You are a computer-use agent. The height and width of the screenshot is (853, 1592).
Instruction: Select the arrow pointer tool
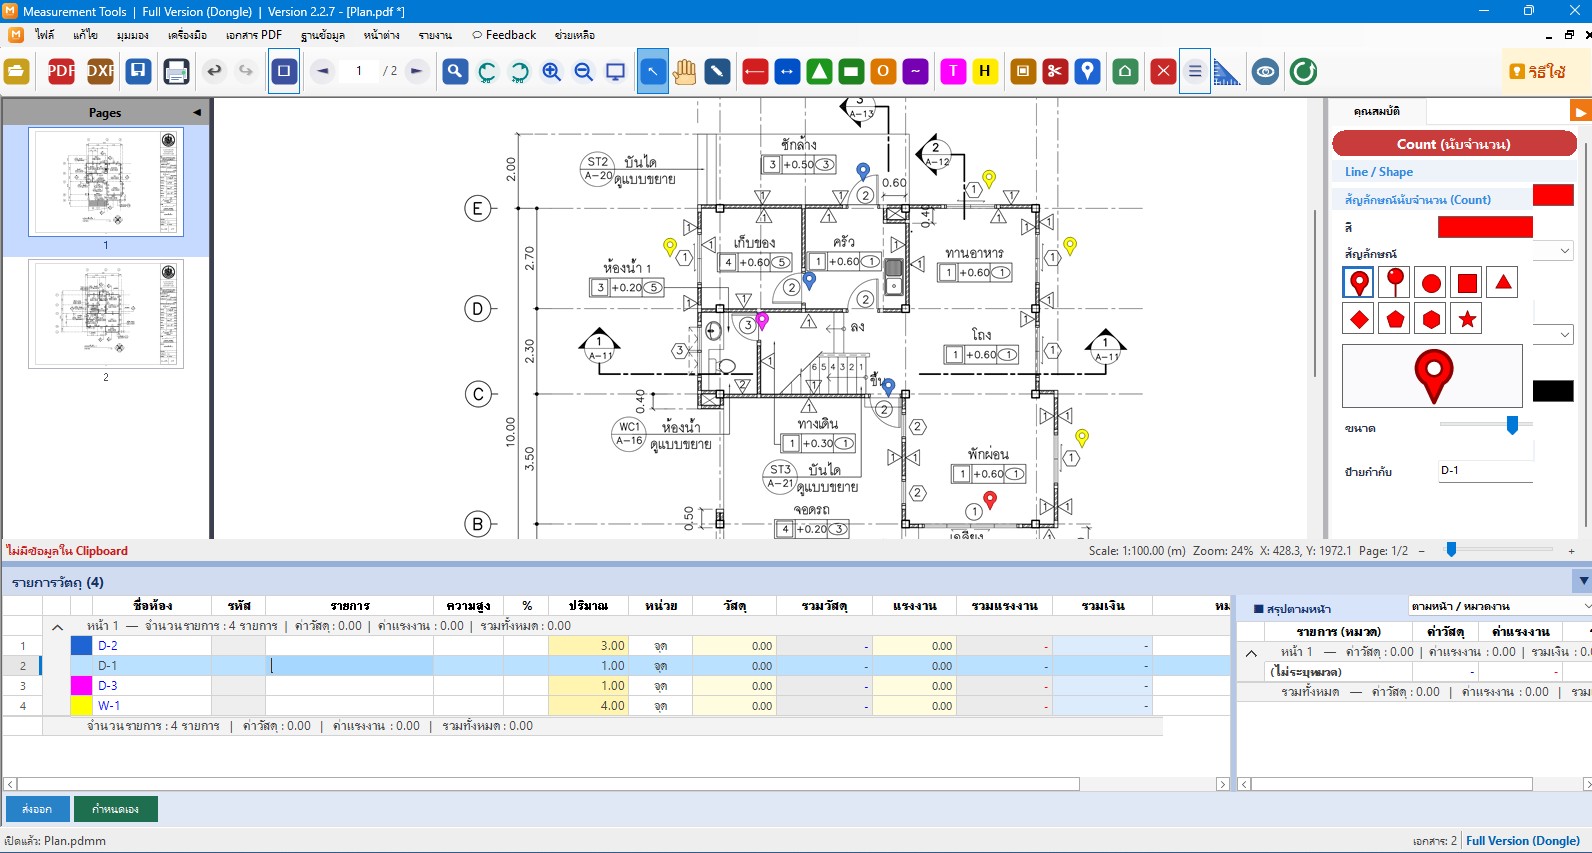tap(653, 71)
